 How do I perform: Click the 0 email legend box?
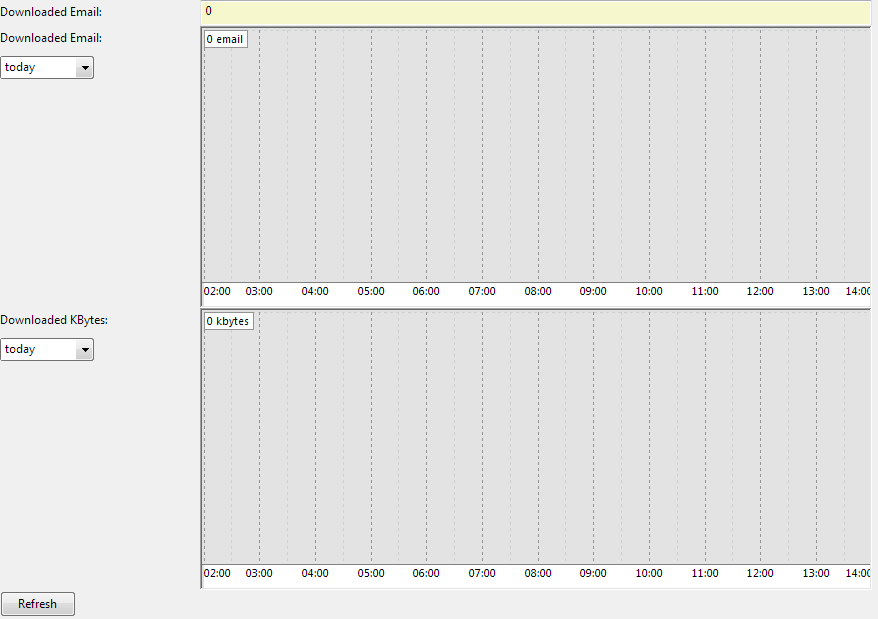click(225, 39)
